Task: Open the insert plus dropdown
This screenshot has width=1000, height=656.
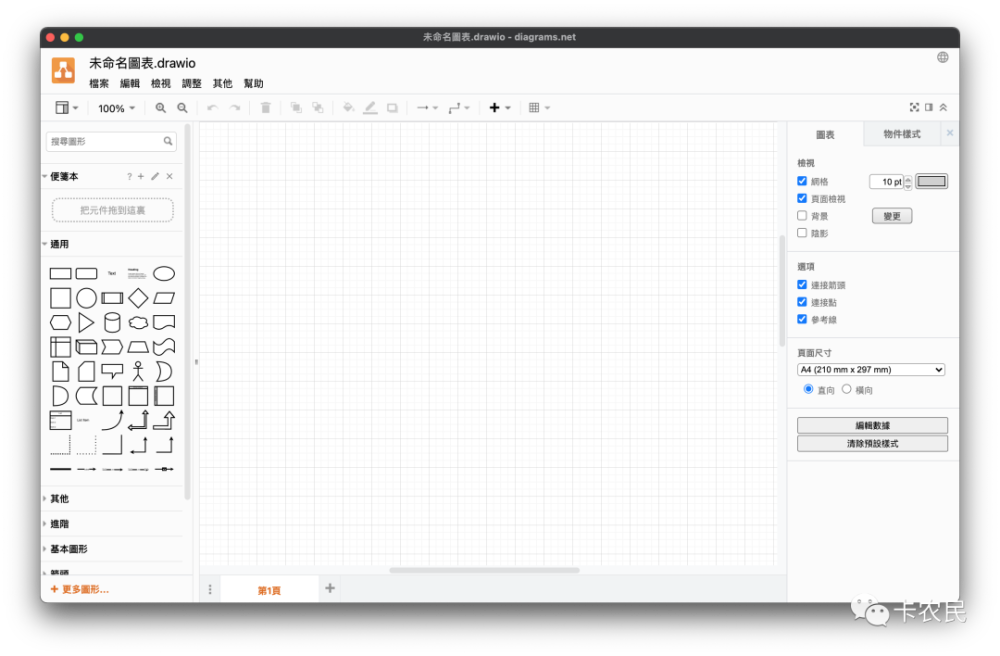Action: pyautogui.click(x=499, y=108)
